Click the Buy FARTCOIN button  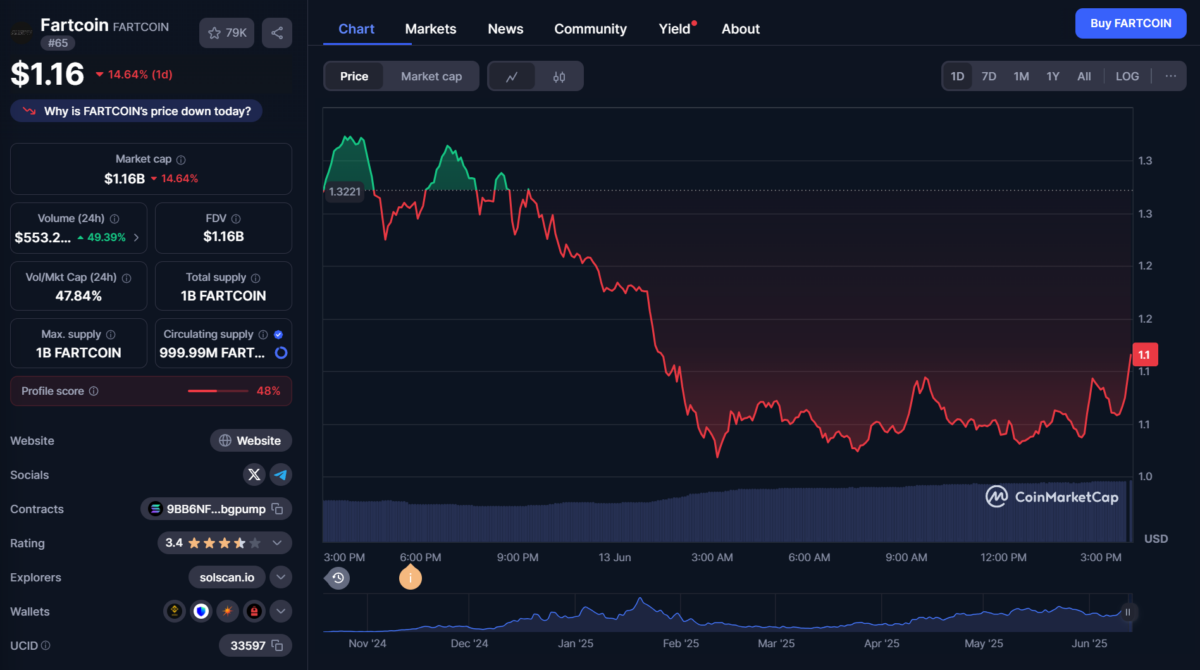[1130, 23]
